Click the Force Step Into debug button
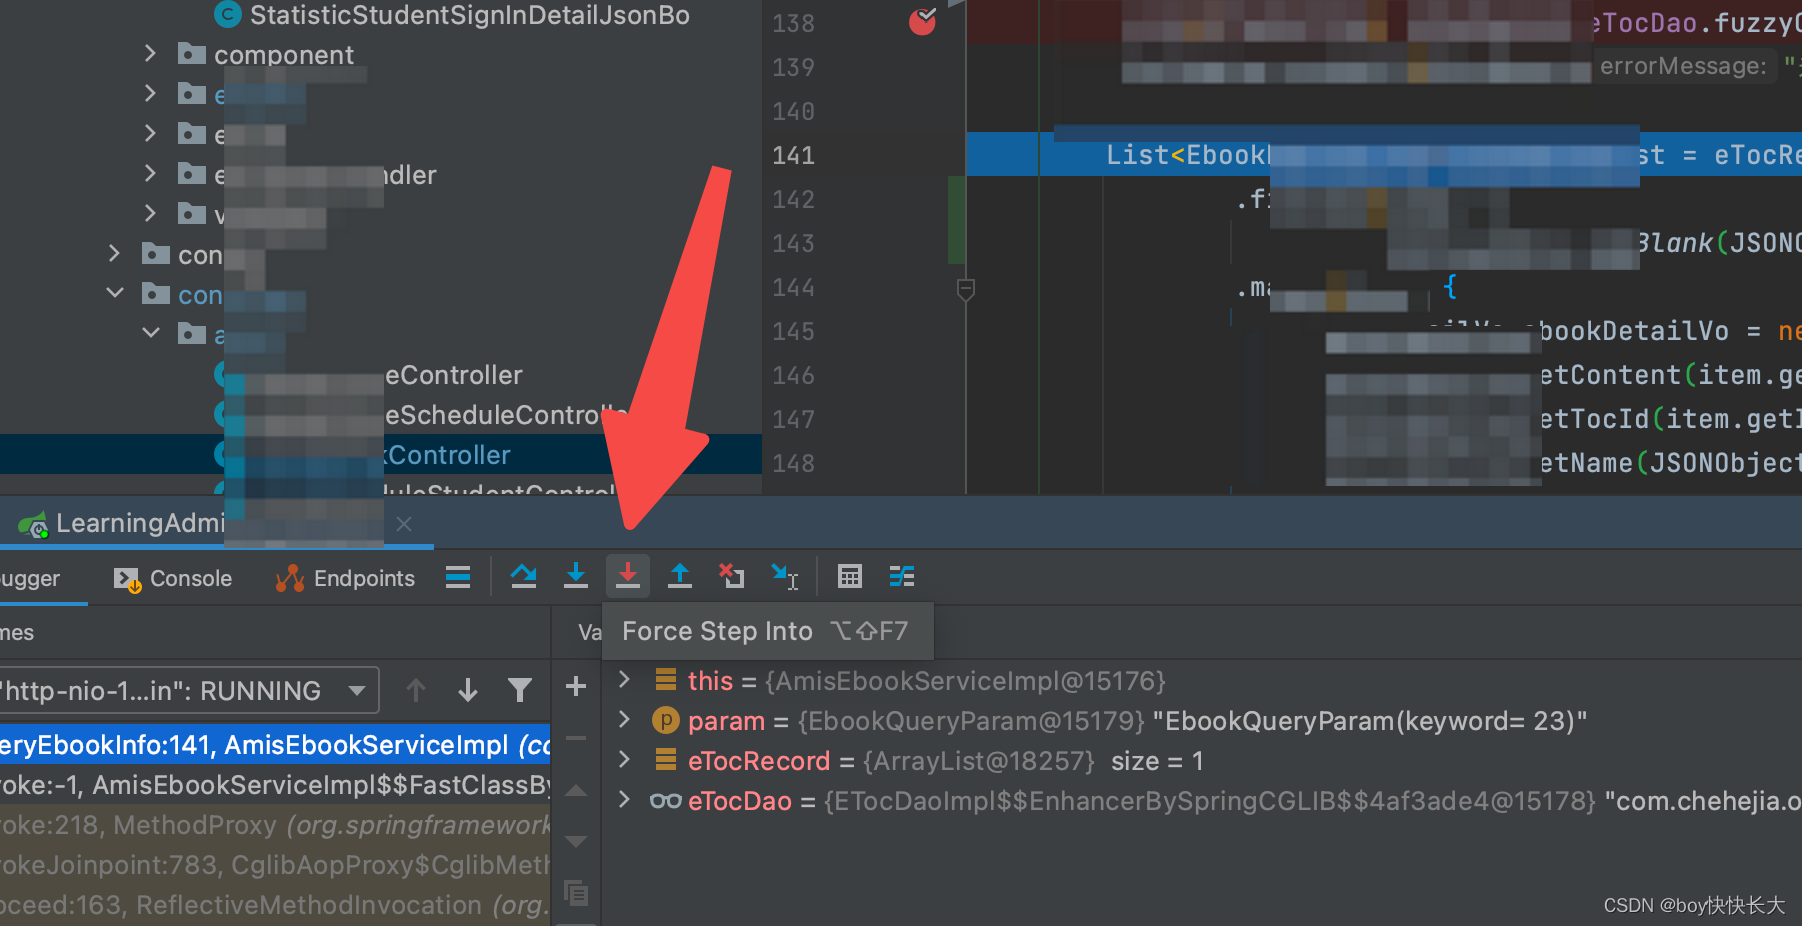Viewport: 1802px width, 926px height. 628,576
